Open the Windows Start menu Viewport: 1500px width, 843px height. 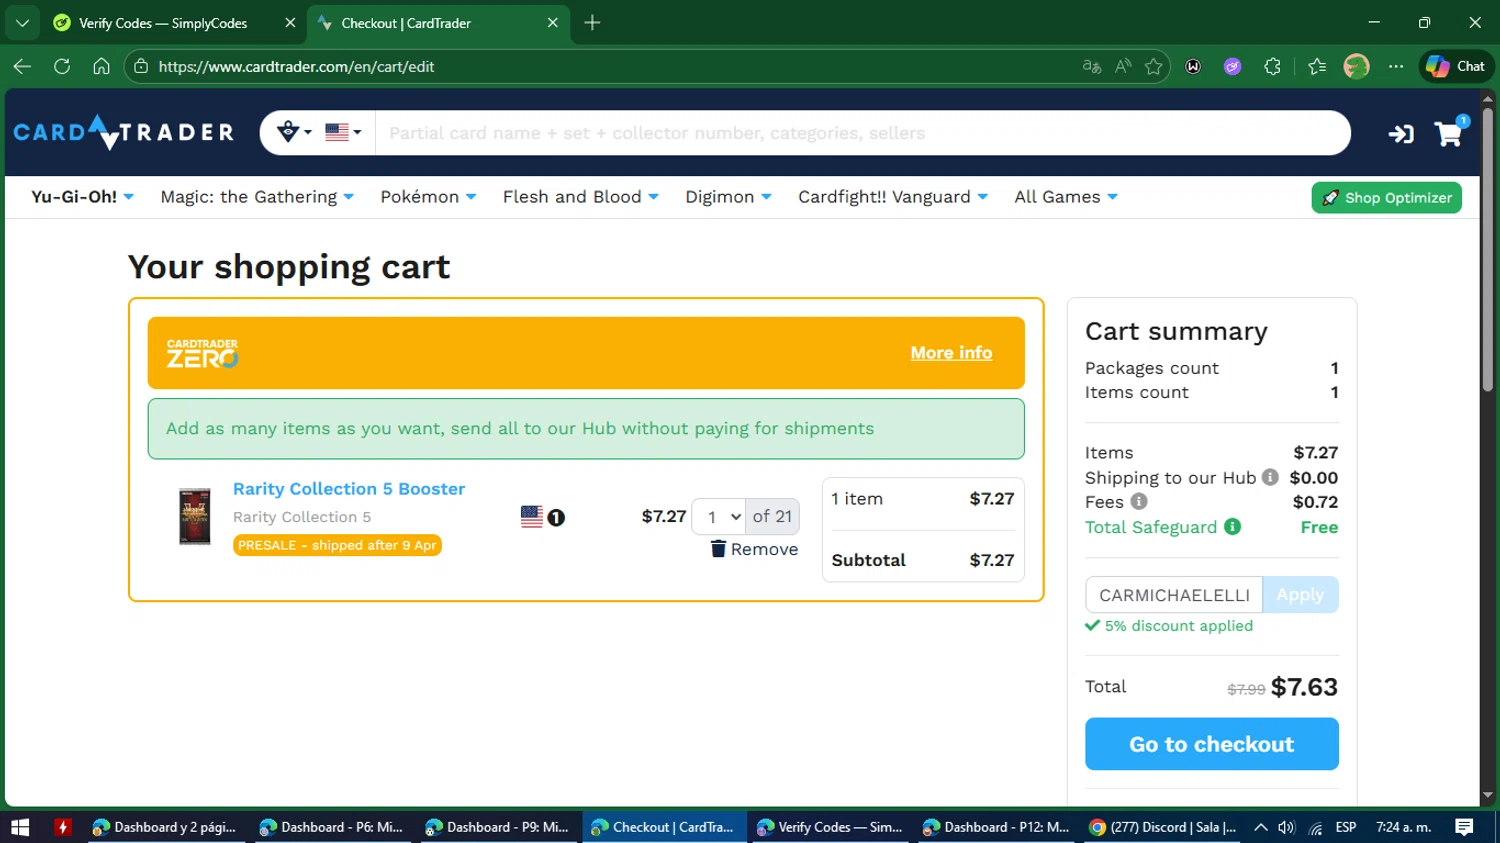20,827
